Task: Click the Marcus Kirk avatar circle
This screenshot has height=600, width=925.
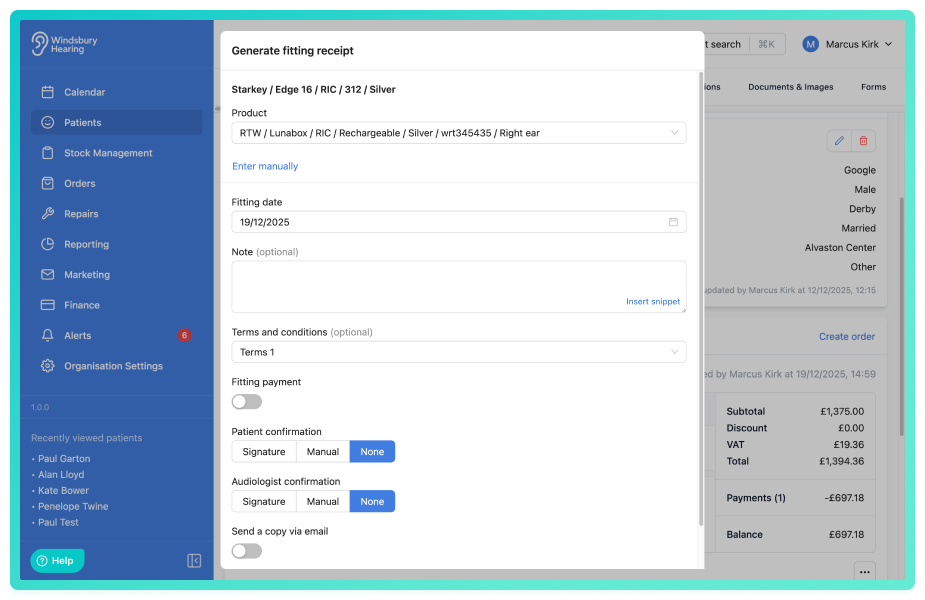Action: 811,44
